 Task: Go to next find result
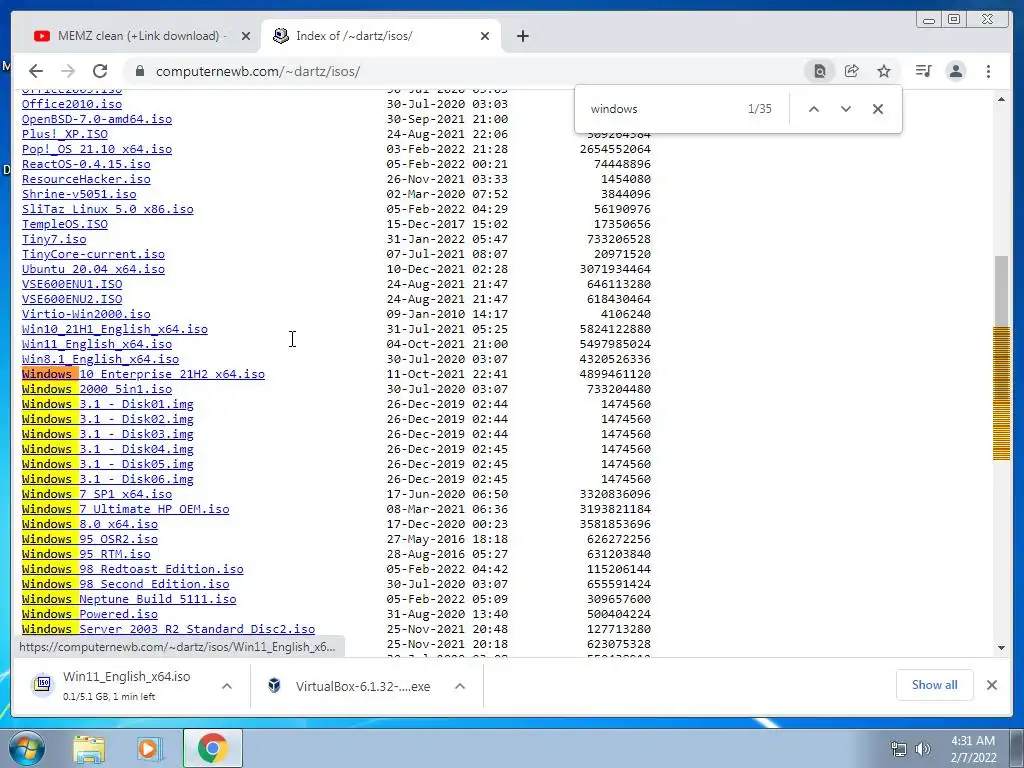[x=846, y=109]
